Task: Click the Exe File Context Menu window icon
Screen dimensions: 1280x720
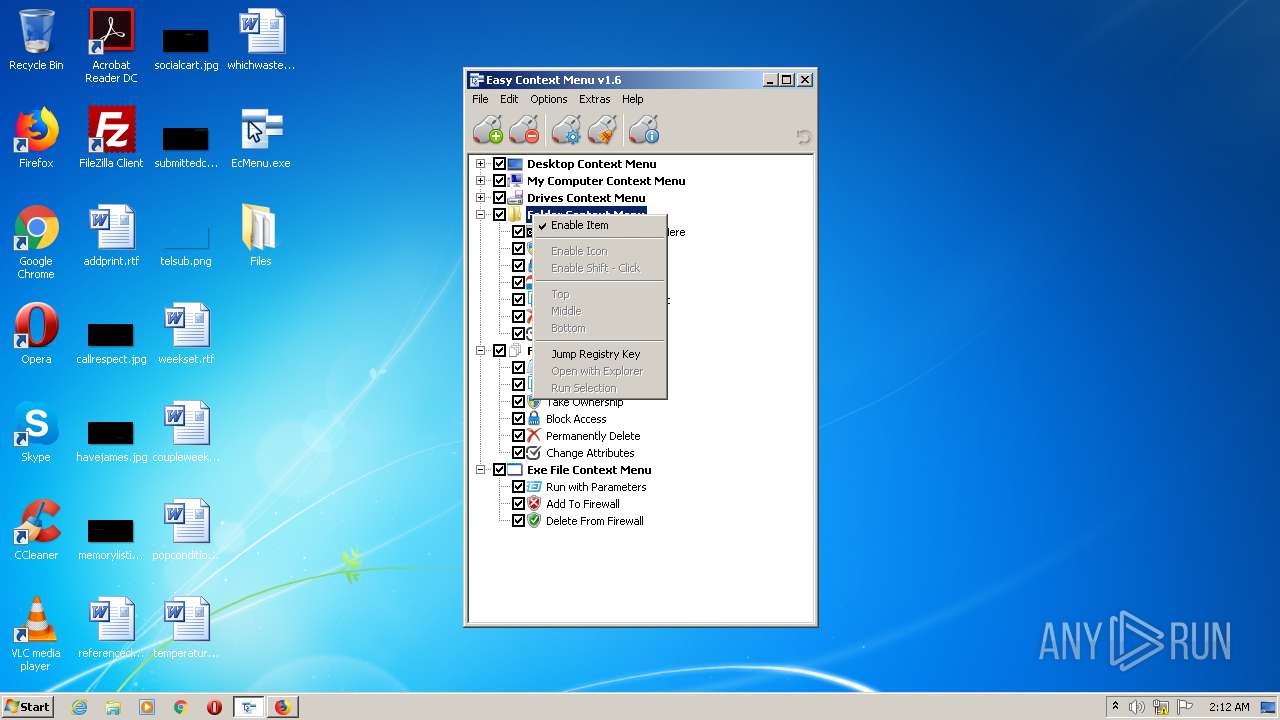Action: (515, 470)
